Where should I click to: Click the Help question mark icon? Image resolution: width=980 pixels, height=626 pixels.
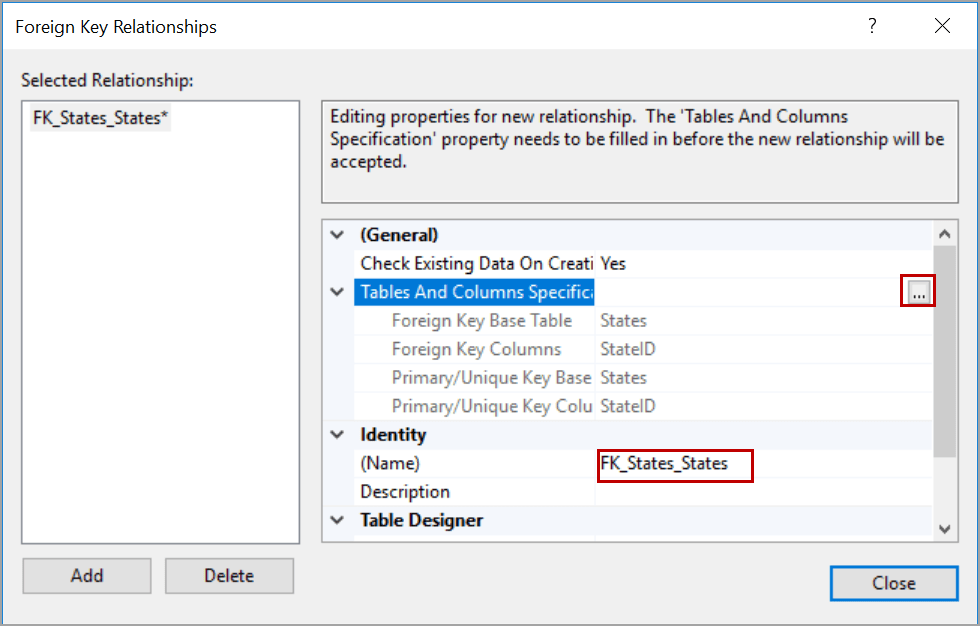[871, 27]
